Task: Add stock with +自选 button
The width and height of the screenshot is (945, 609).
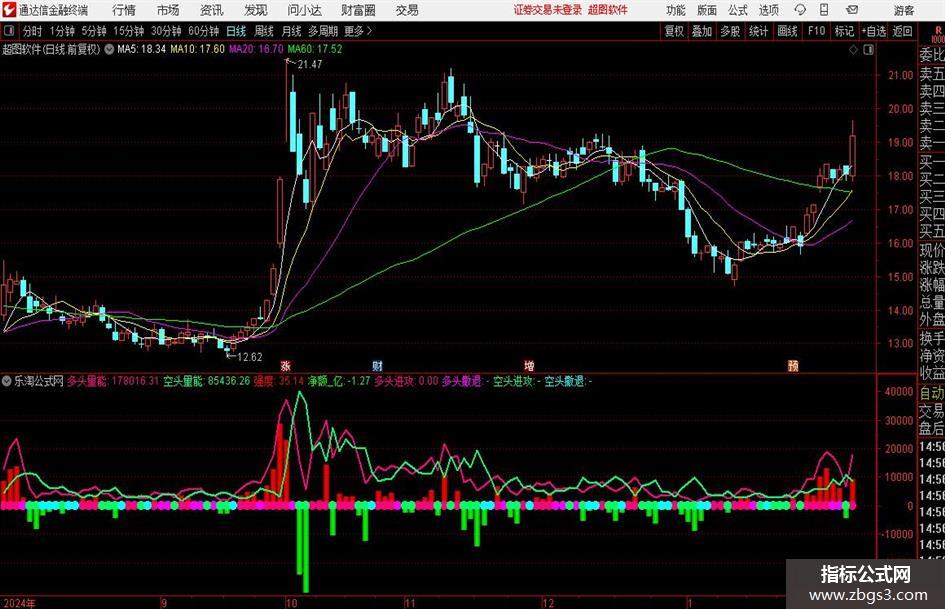Action: point(874,31)
